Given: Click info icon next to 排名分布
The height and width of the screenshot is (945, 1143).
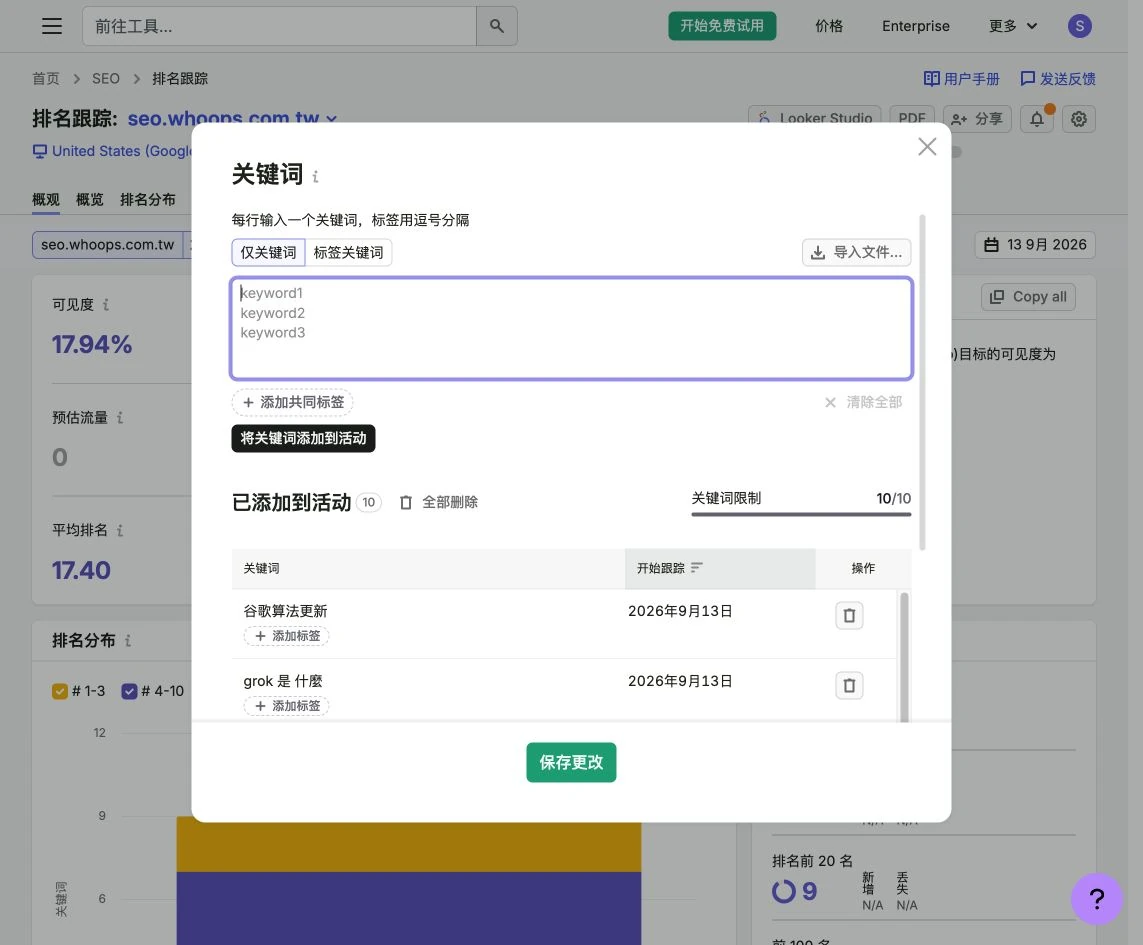Looking at the screenshot, I should (x=128, y=641).
